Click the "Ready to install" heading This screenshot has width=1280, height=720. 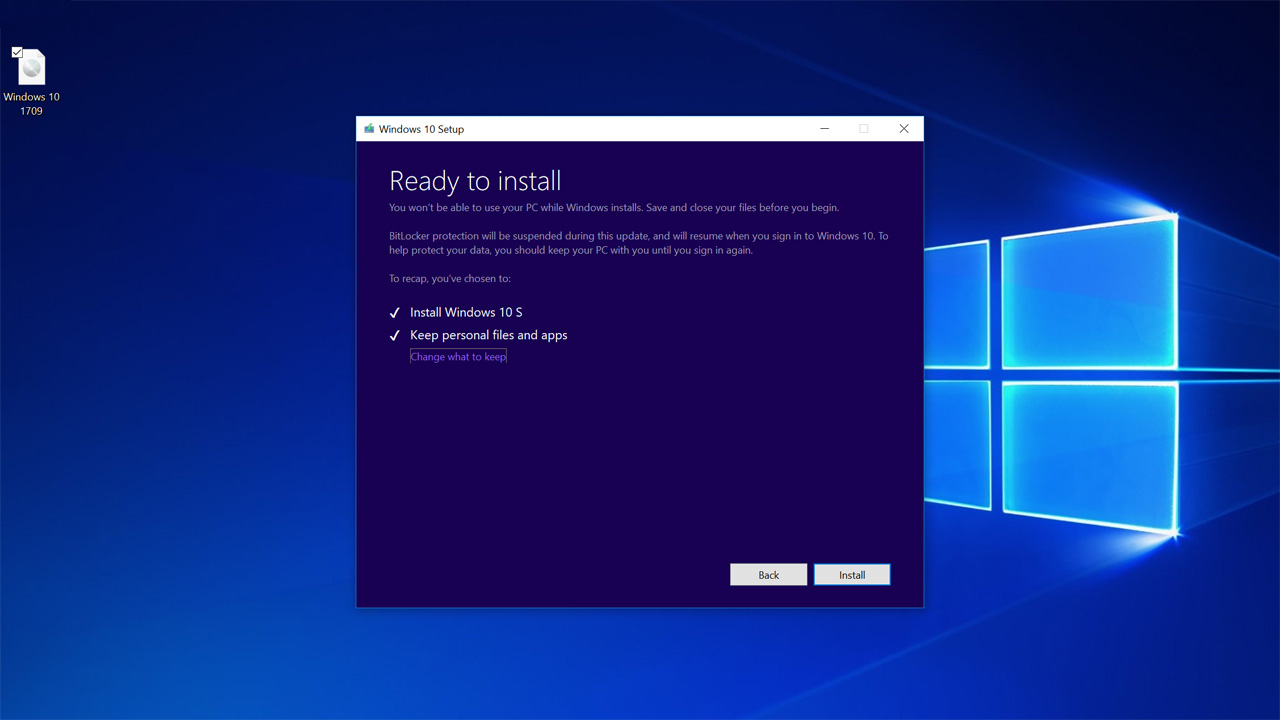tap(475, 181)
